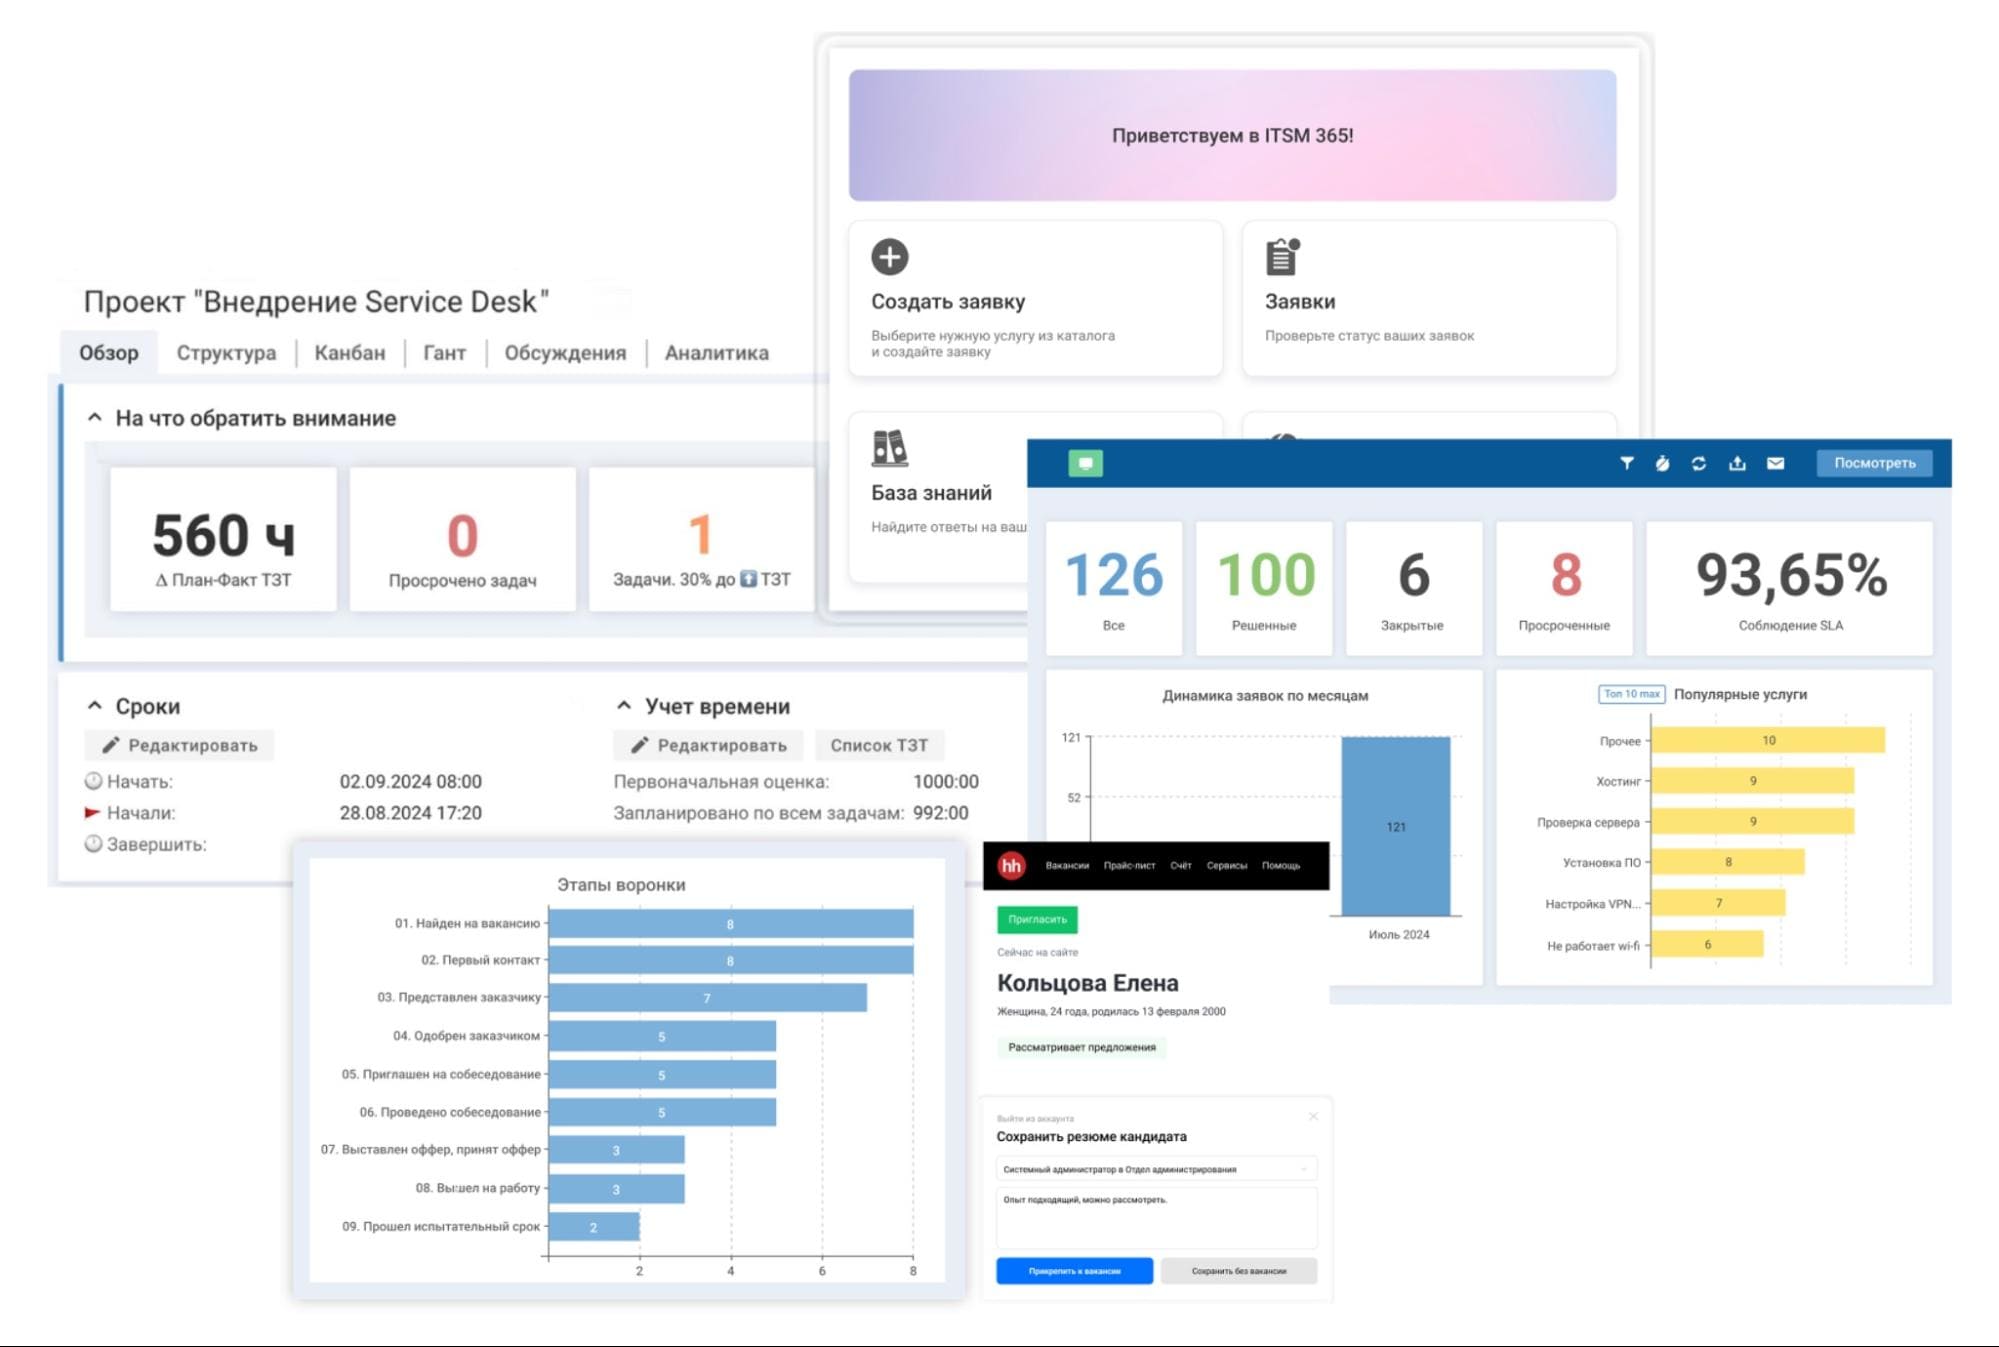This screenshot has height=1347, width=1999.
Task: Toggle the Топ 10 max badge
Action: click(1631, 694)
